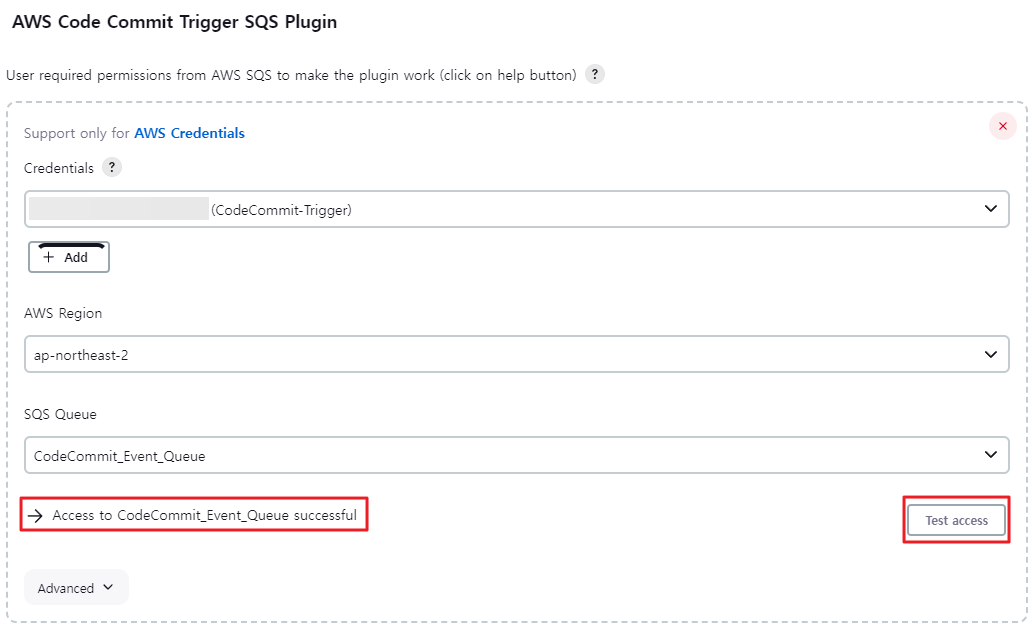
Task: Remove this SQS queue configuration block
Action: click(1002, 126)
